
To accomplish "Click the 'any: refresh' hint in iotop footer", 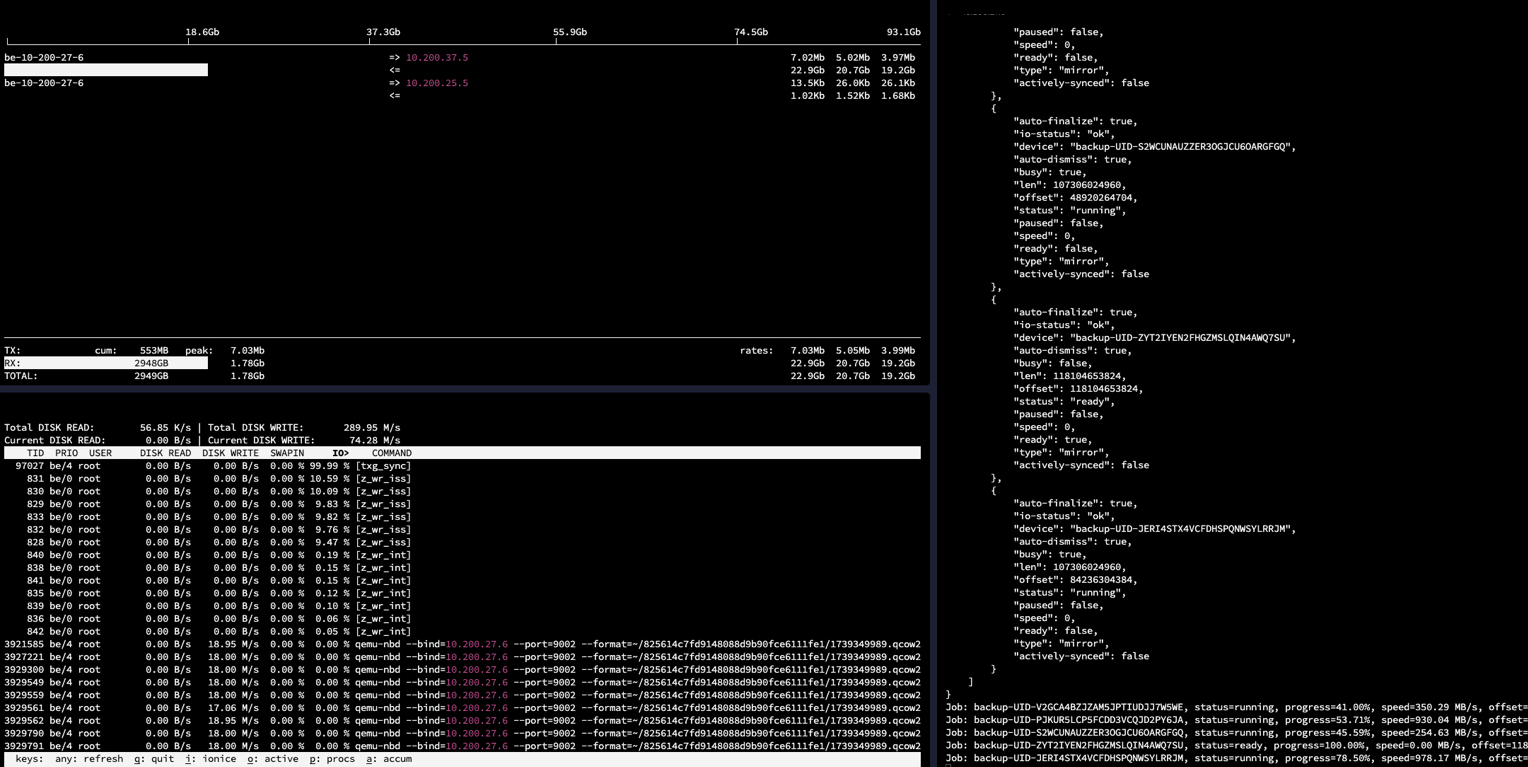I will point(89,759).
